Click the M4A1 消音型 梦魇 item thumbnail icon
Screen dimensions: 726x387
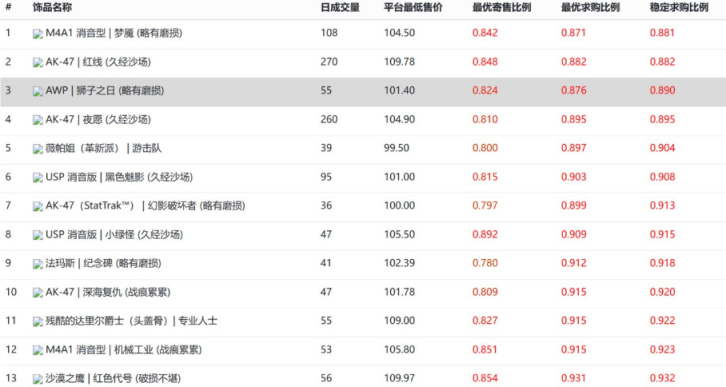tap(38, 34)
